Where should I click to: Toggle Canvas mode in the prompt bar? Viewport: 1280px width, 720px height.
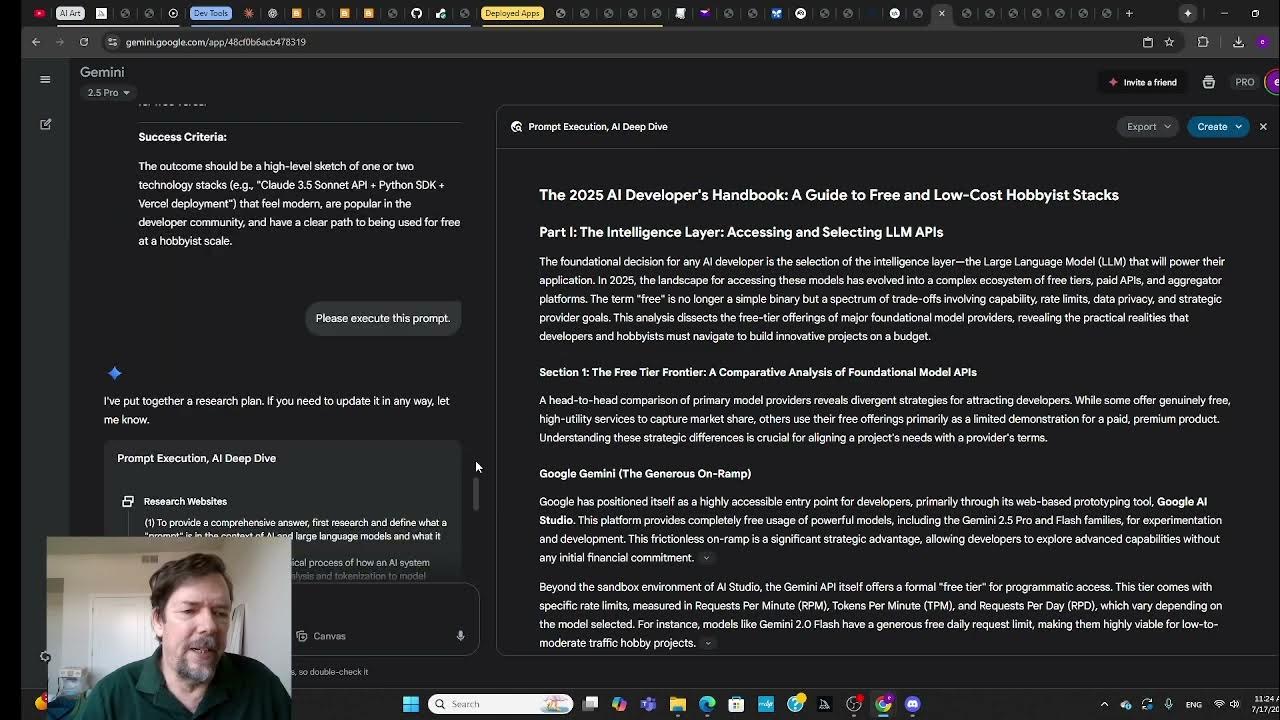tap(320, 636)
